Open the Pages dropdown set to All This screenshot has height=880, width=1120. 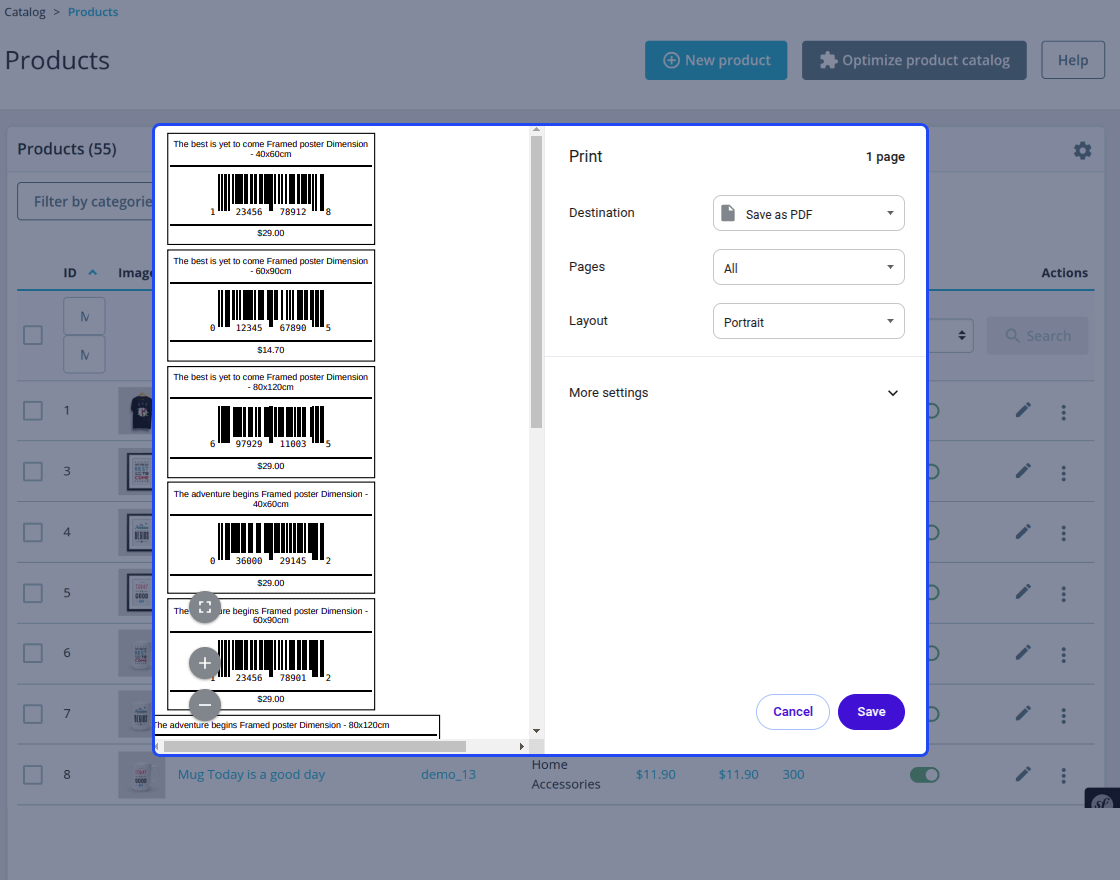[x=809, y=267]
